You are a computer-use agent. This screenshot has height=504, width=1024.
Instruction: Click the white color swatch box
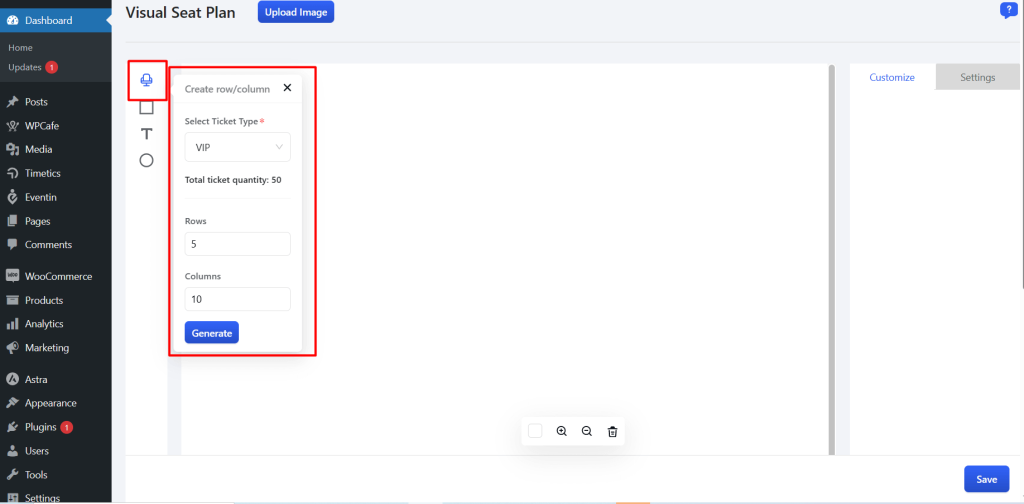pos(535,431)
